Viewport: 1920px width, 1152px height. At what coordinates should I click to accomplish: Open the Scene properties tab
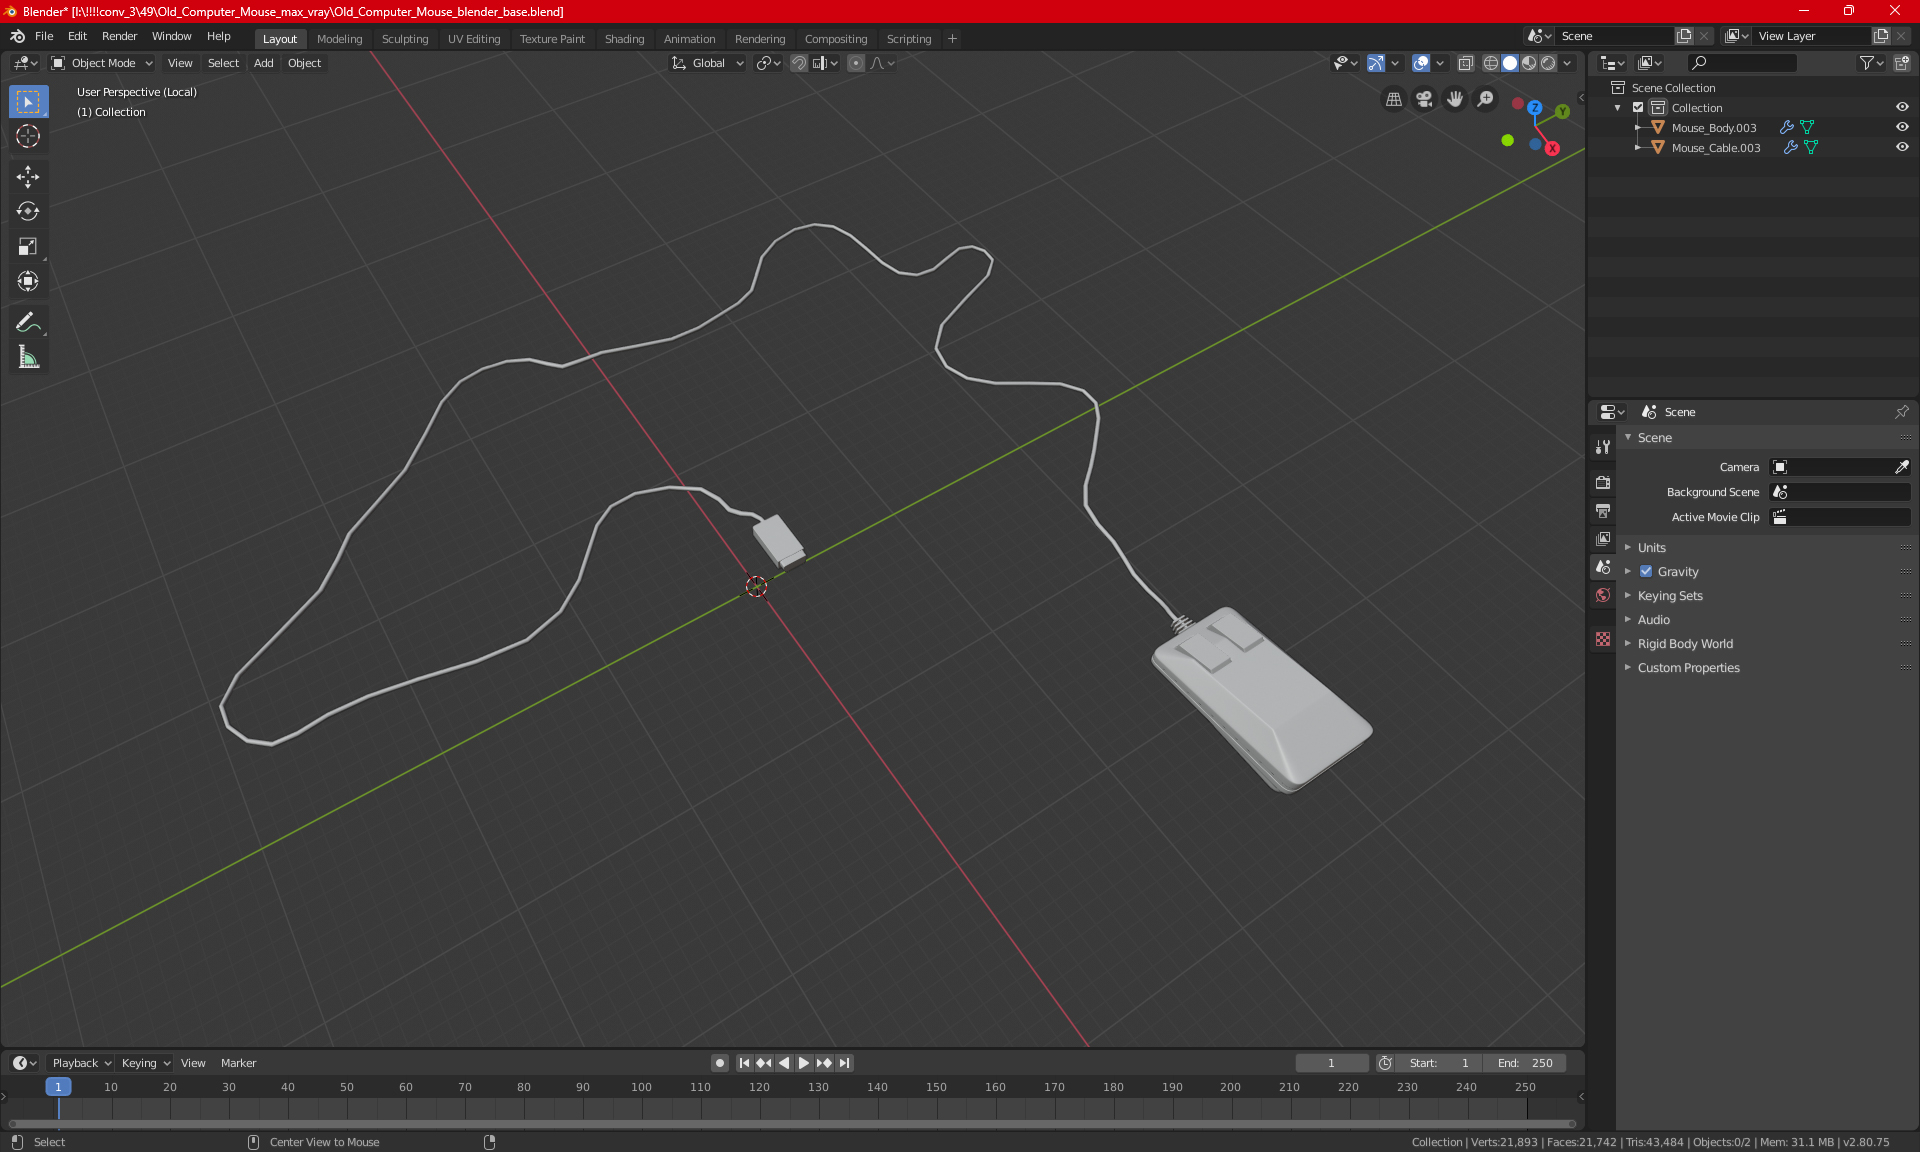(1603, 566)
